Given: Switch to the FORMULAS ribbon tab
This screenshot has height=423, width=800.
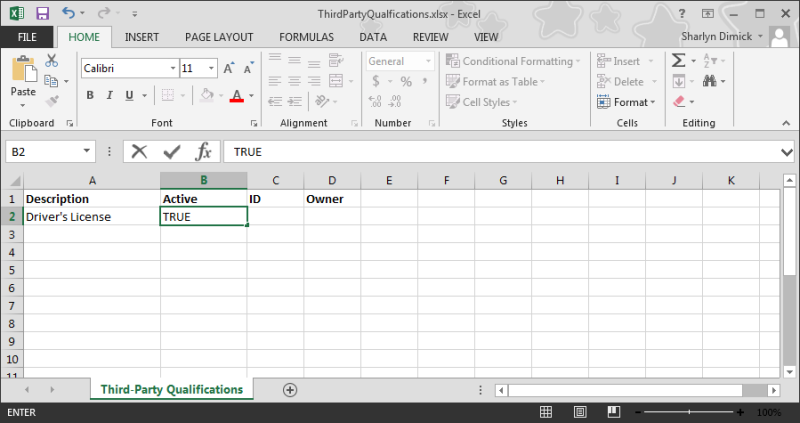Looking at the screenshot, I should tap(306, 37).
